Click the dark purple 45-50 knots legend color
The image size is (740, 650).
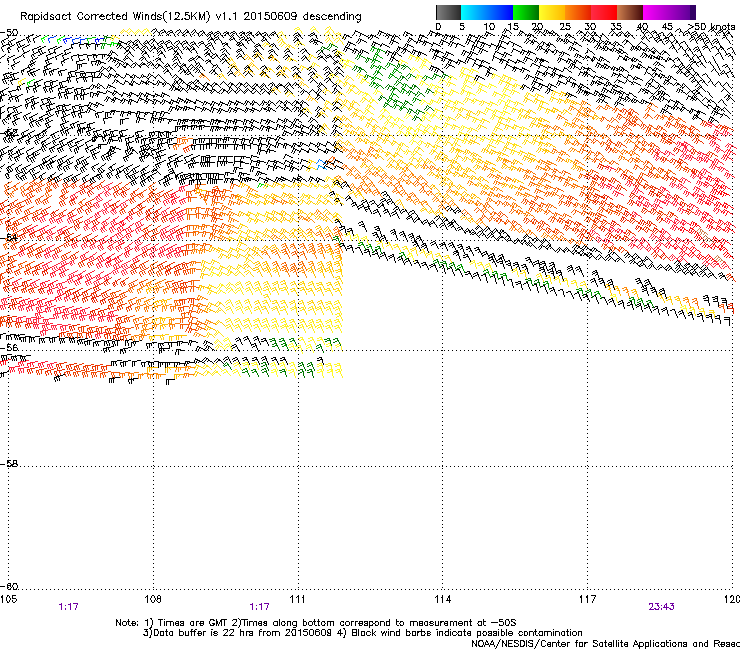(682, 12)
